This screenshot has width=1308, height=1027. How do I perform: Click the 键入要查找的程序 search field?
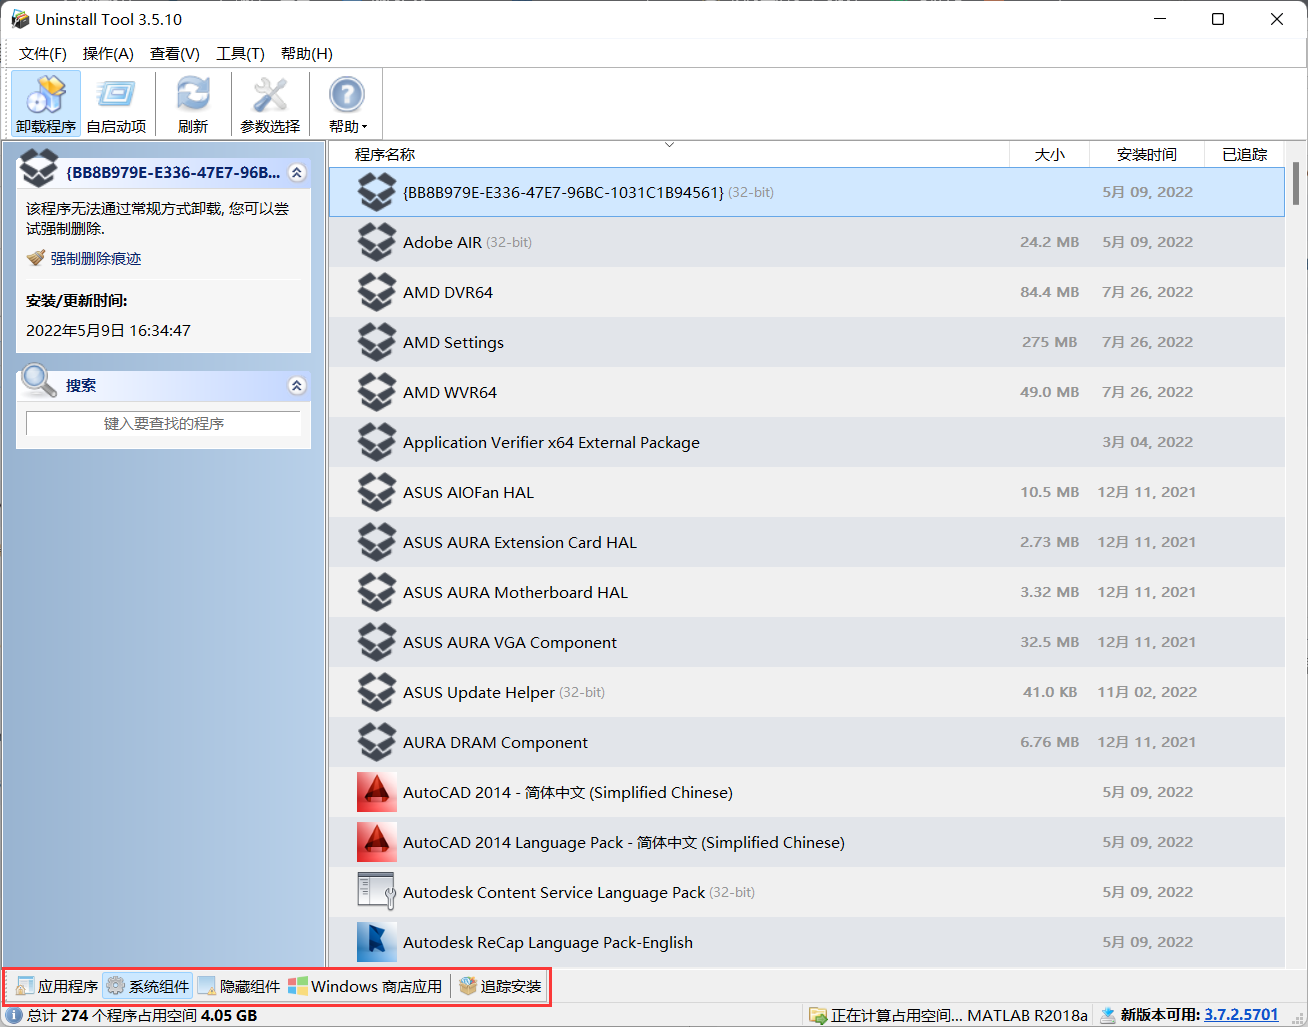163,423
